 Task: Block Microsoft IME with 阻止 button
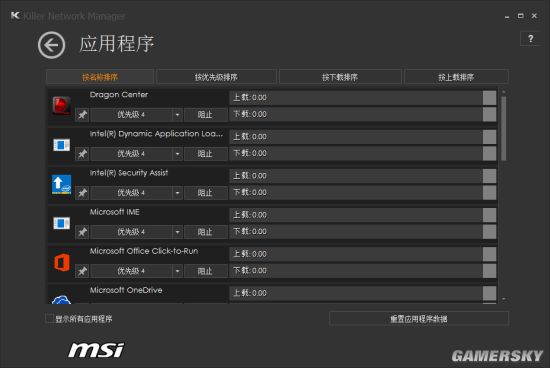205,232
